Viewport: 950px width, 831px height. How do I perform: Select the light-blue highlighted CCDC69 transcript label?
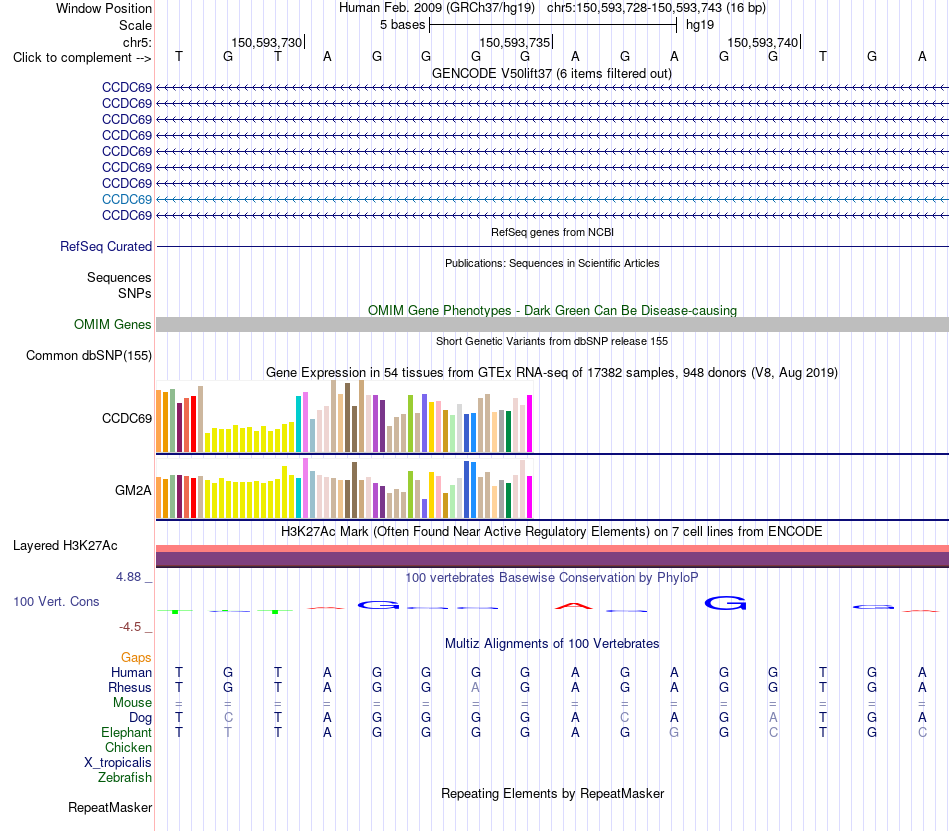(x=127, y=199)
